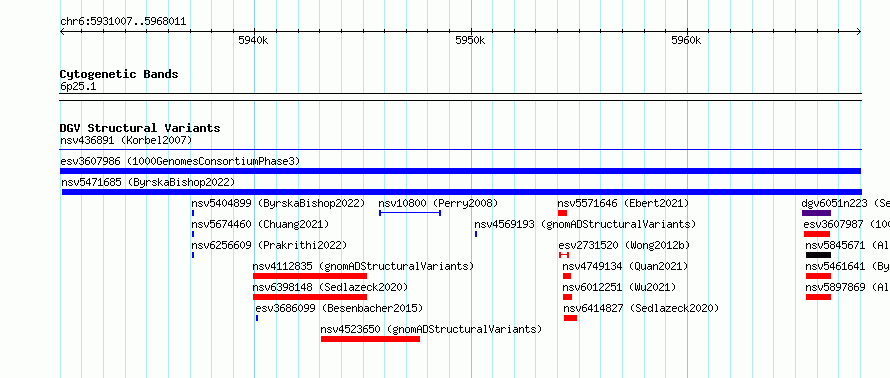The height and width of the screenshot is (378, 890).
Task: Click the blue tick under nsv5404899
Action: pos(193,213)
